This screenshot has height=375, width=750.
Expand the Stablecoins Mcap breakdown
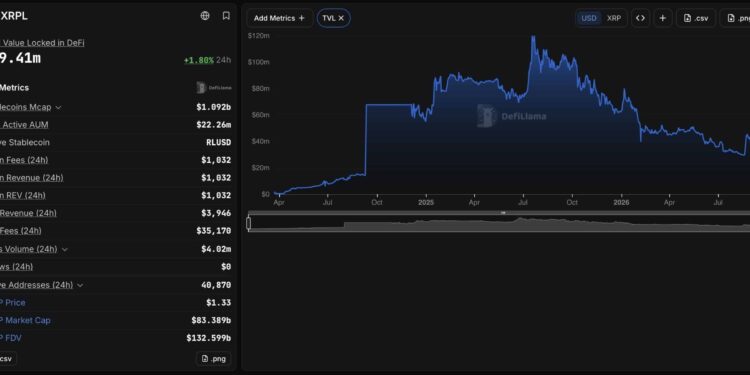click(58, 108)
